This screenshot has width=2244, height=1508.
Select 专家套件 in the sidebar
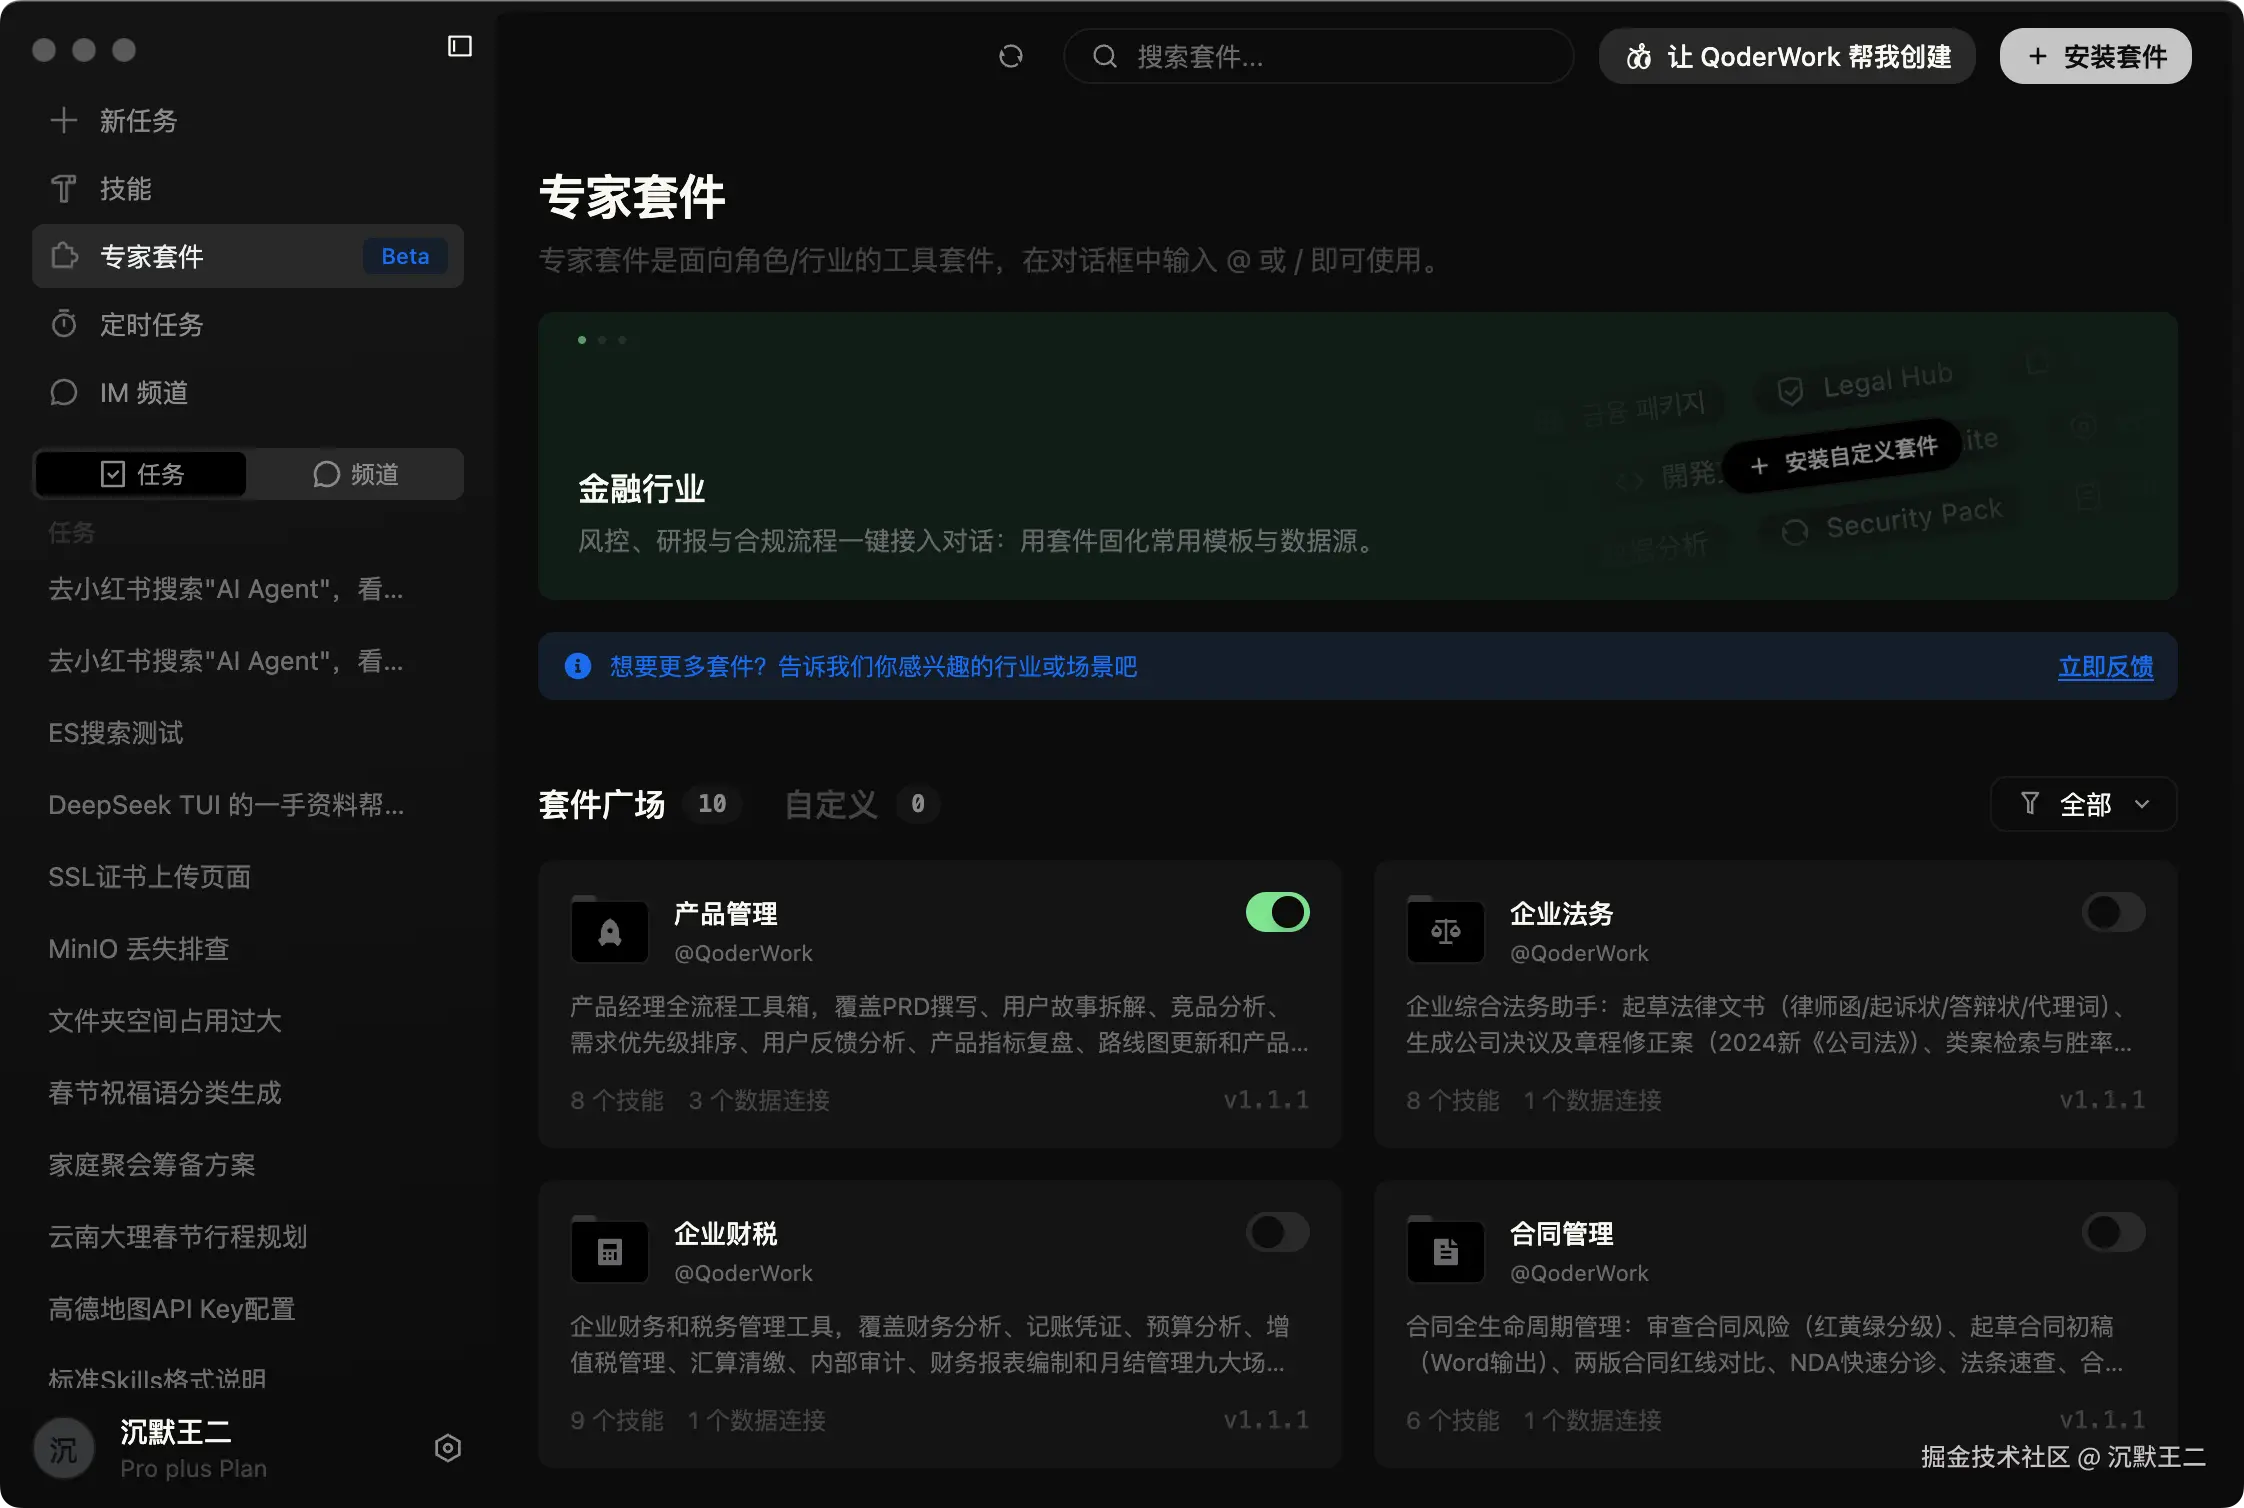tap(248, 256)
